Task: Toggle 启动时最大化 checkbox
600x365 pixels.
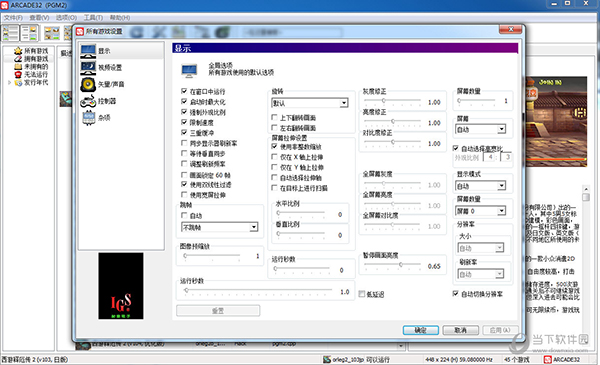Action: [x=184, y=101]
